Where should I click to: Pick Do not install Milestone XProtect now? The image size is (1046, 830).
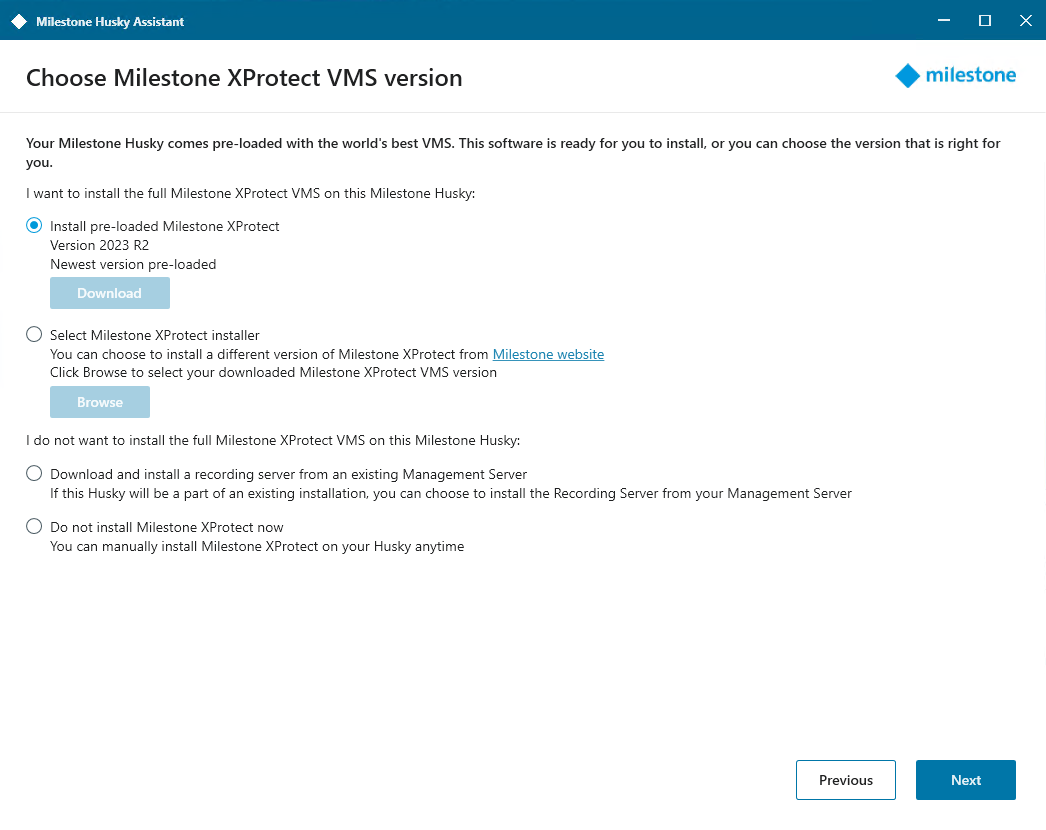tap(34, 527)
